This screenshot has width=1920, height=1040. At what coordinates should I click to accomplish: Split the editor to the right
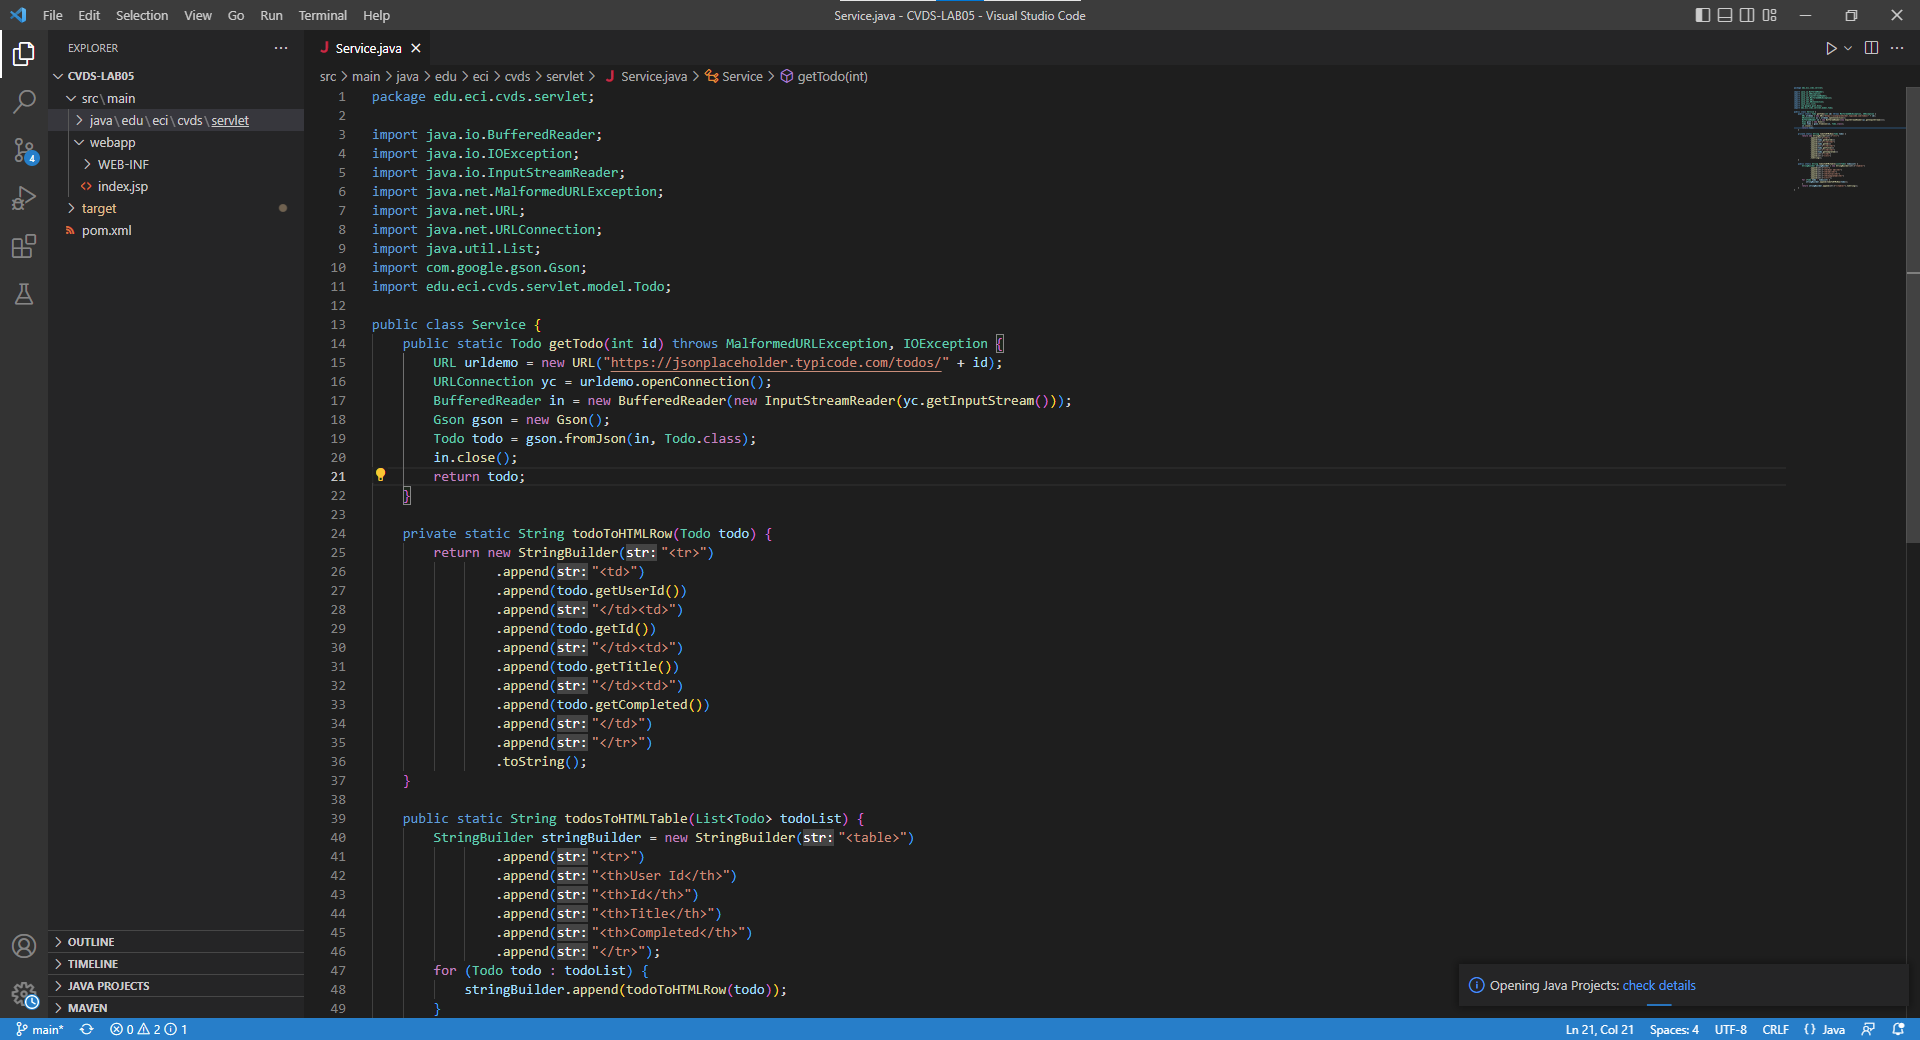(1871, 48)
